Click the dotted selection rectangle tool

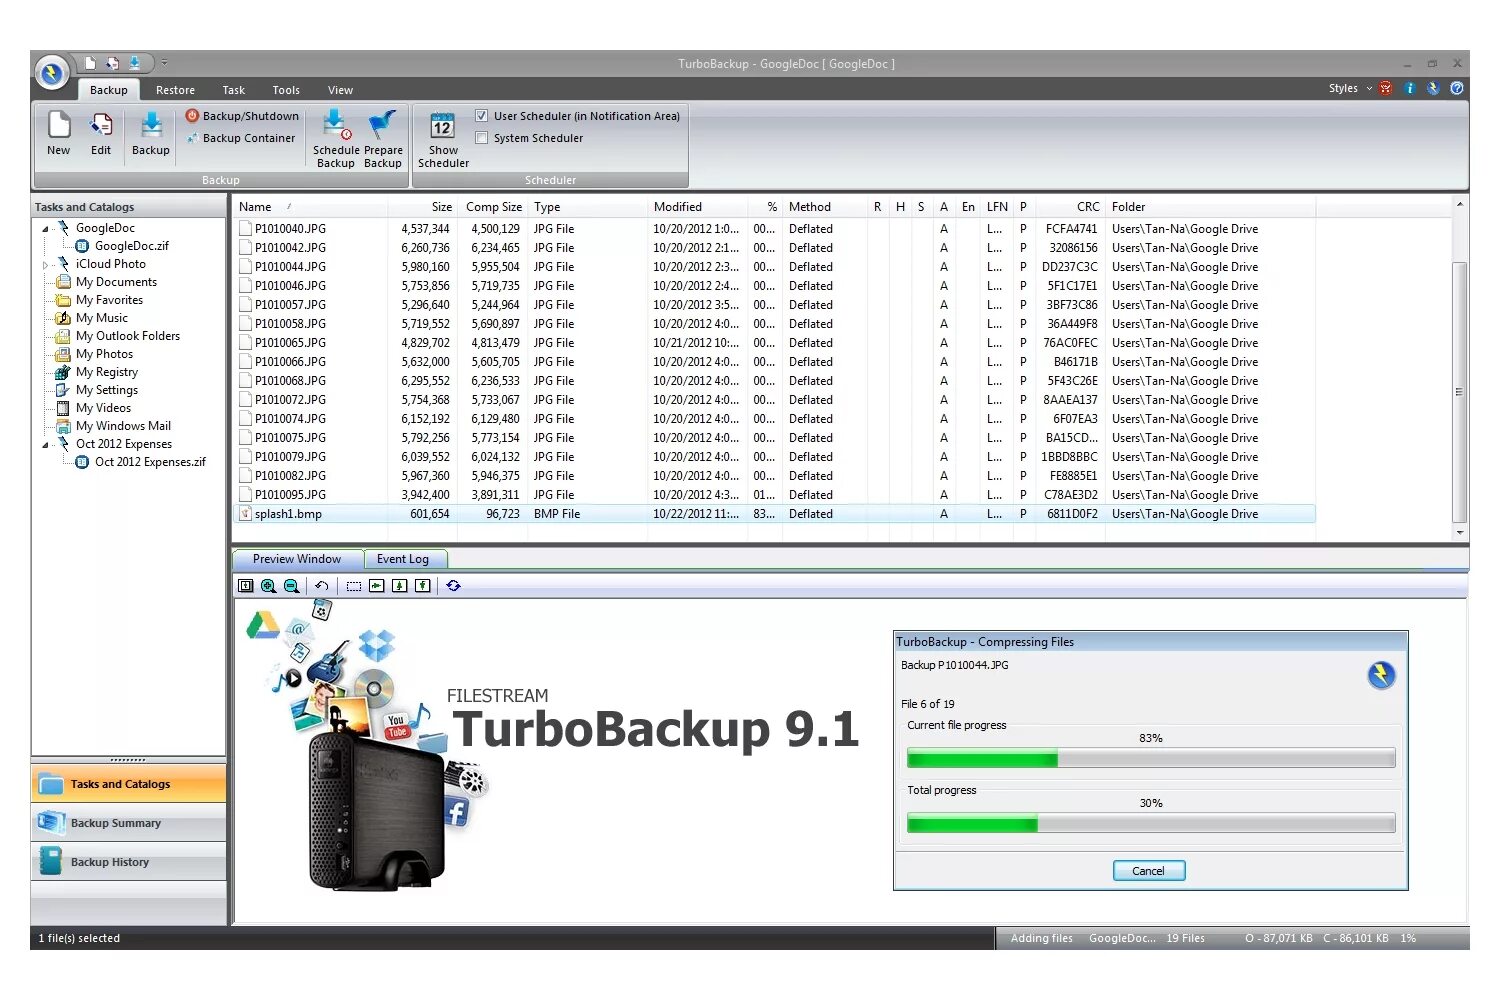pos(353,586)
